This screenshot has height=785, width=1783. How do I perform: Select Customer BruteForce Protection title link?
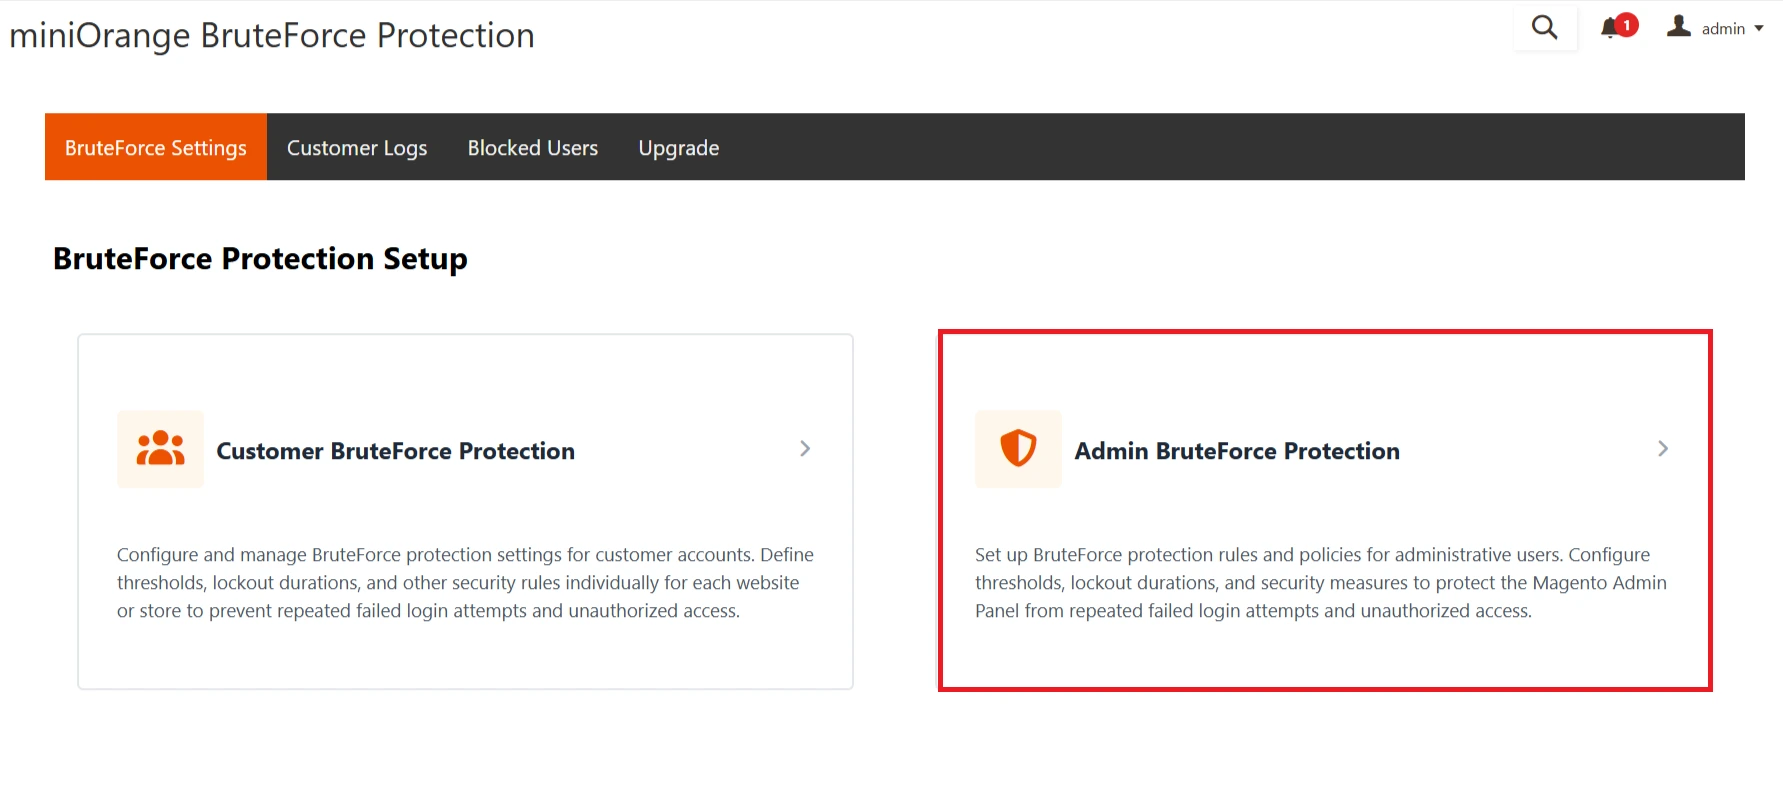tap(396, 451)
